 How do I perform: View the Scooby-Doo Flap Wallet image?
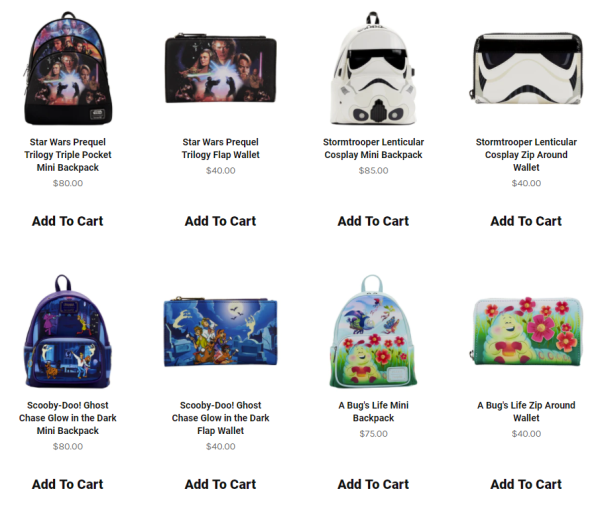click(x=221, y=331)
